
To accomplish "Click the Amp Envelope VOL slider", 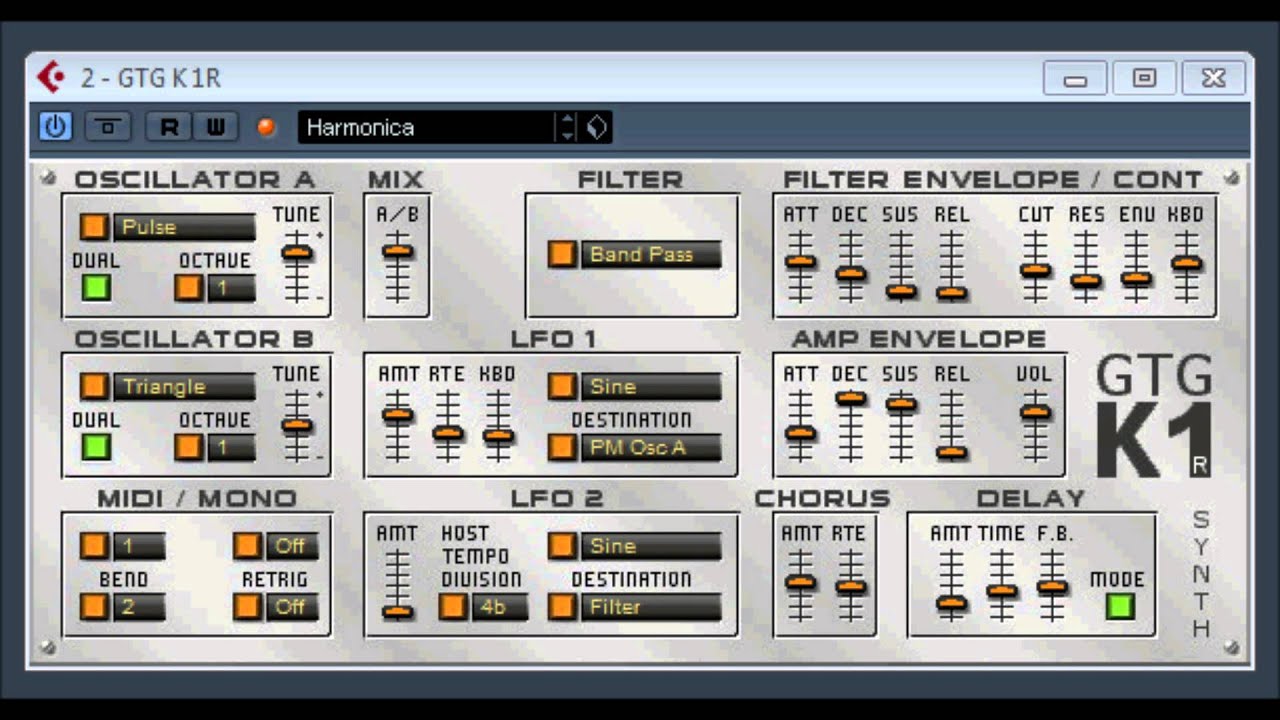I will 1035,425.
